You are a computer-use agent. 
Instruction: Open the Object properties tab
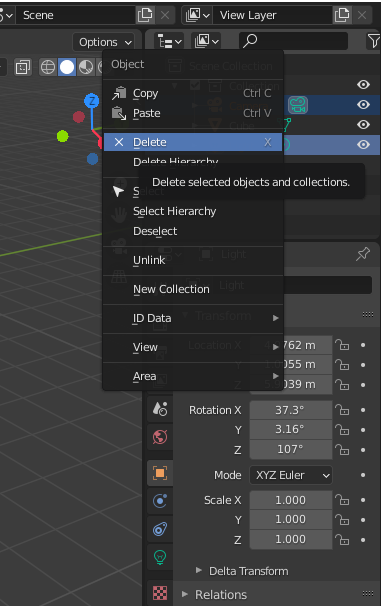(160, 473)
